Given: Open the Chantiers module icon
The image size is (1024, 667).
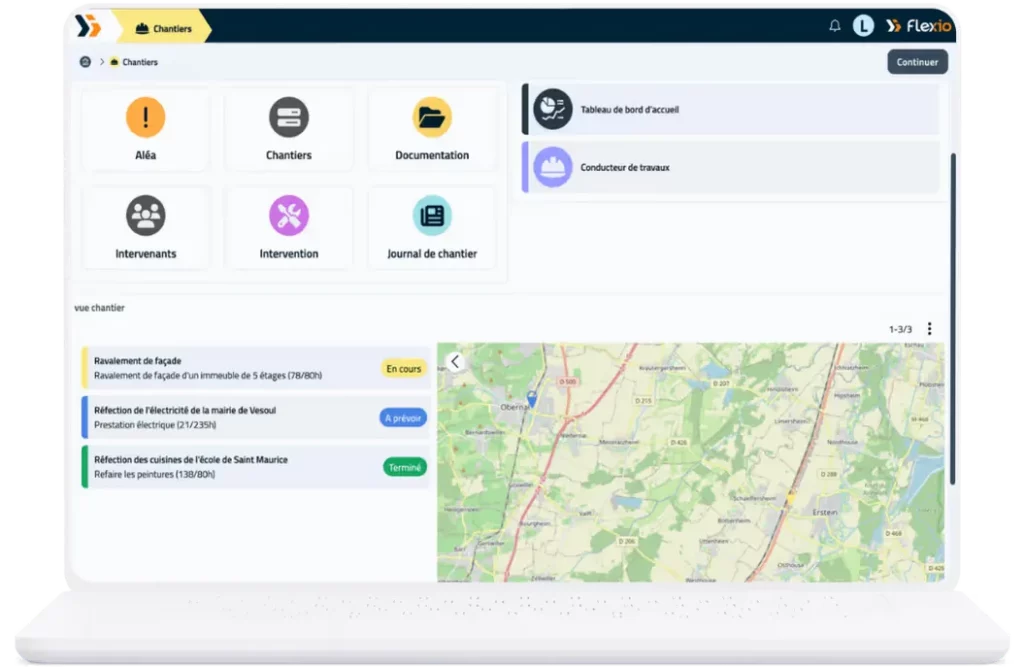Looking at the screenshot, I should coord(289,118).
